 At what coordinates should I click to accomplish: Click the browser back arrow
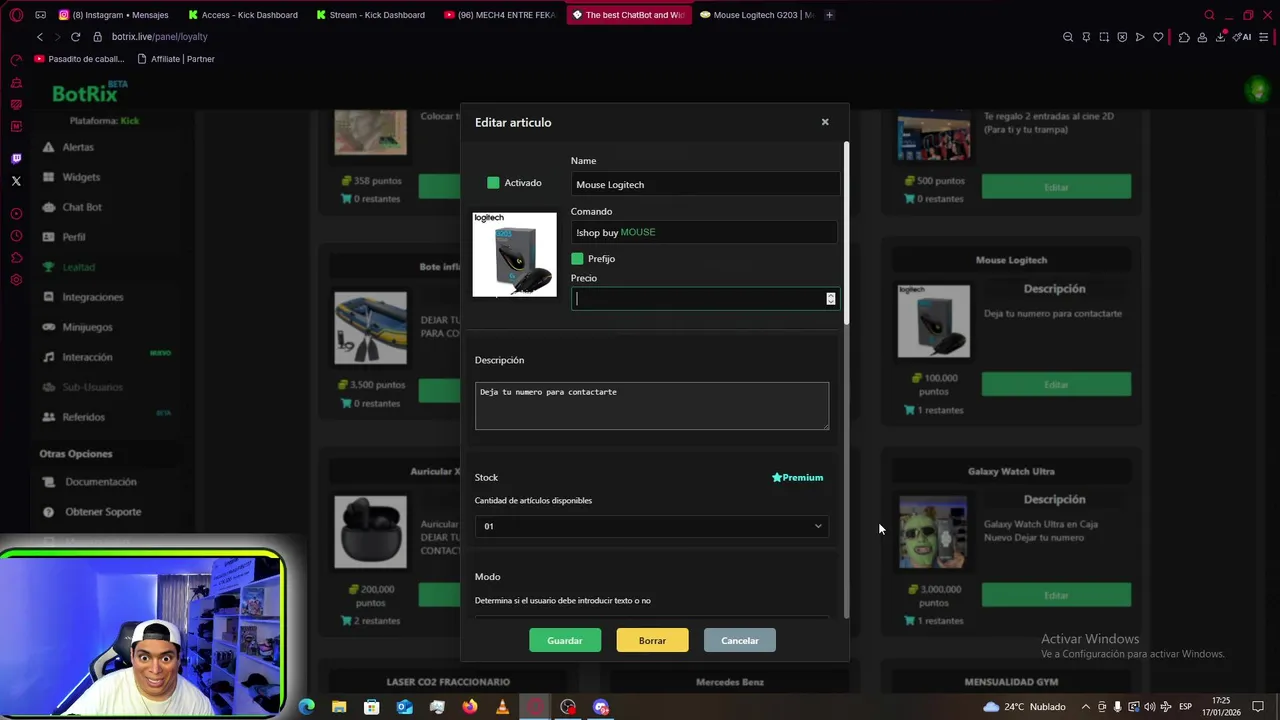[40, 37]
